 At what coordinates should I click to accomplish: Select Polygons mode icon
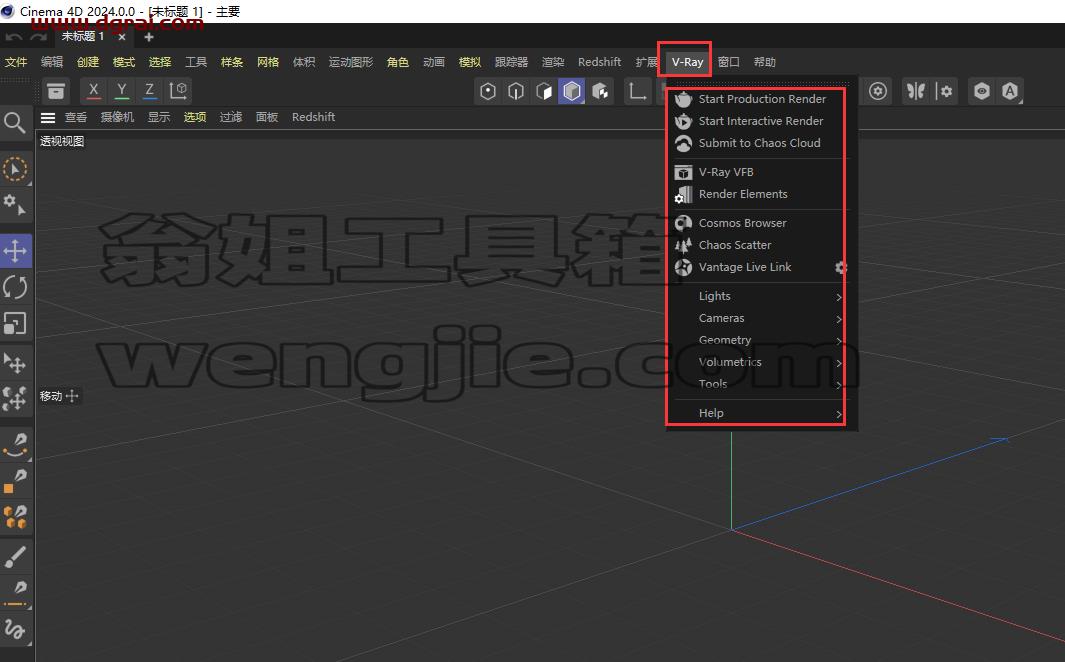pos(544,91)
